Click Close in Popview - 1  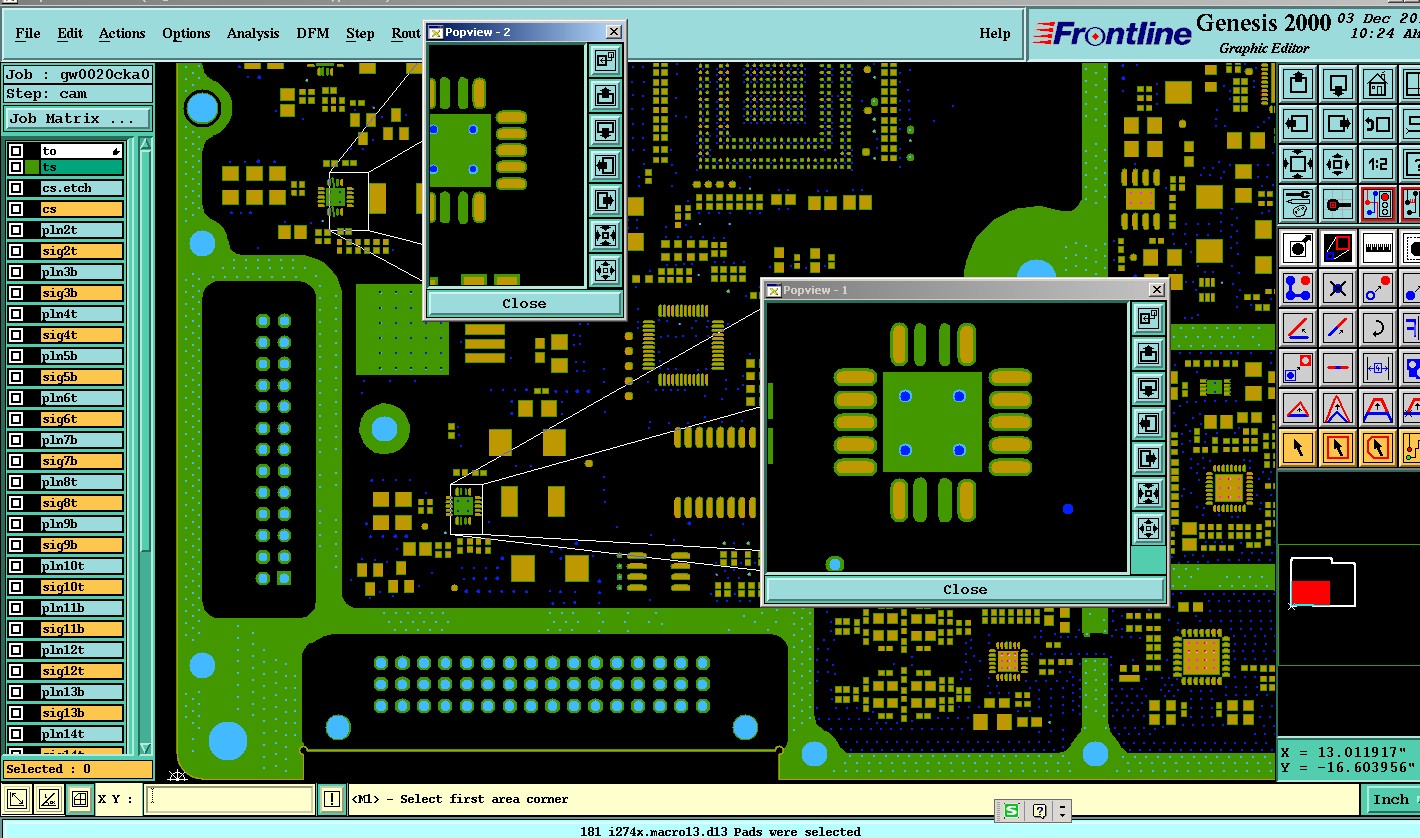point(965,589)
